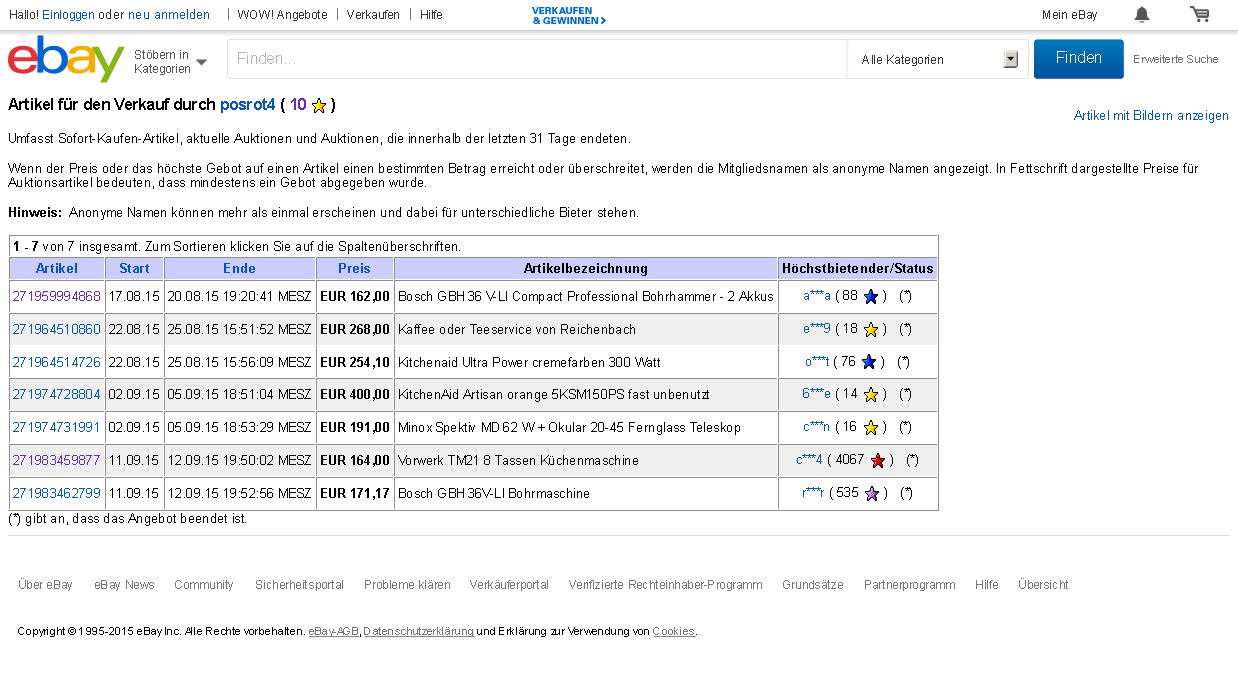Click purple star beside bidder r***r

coord(872,494)
